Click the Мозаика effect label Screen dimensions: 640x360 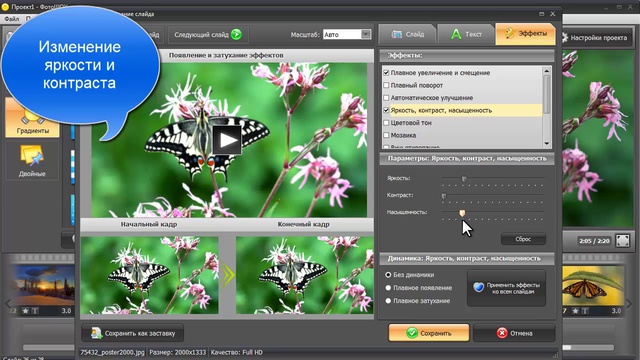tap(403, 135)
